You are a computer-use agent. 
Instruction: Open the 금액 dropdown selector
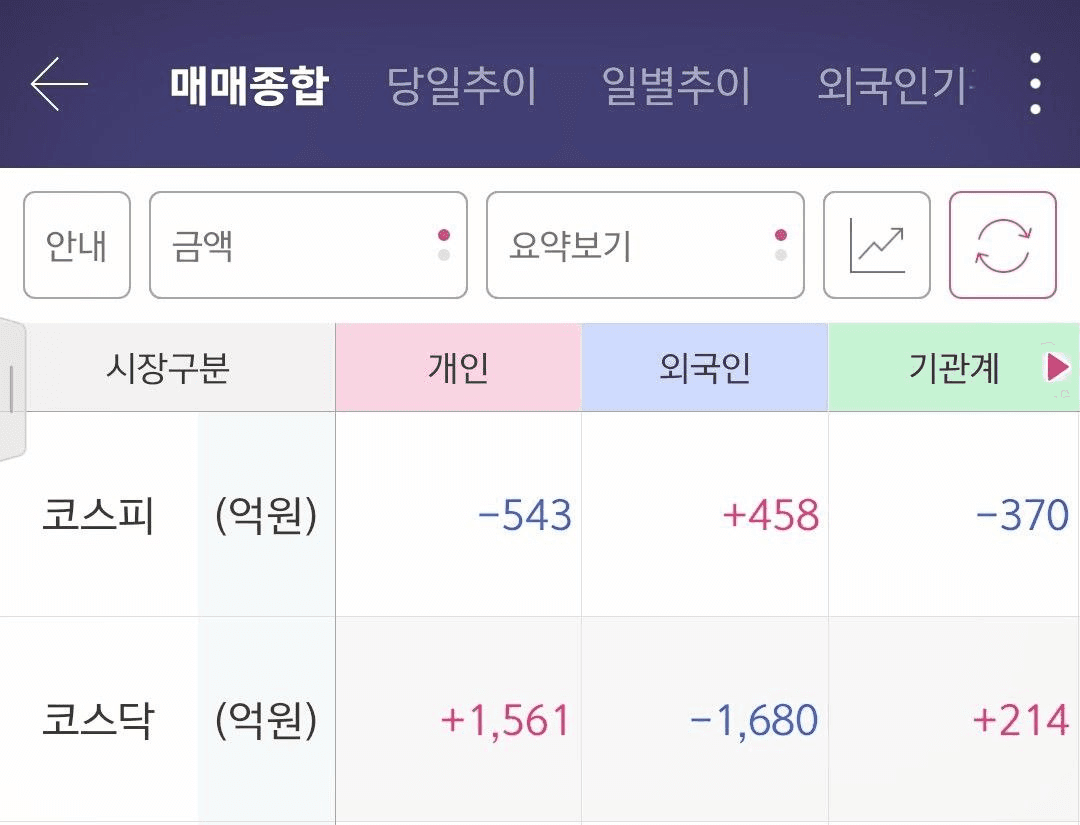[308, 245]
